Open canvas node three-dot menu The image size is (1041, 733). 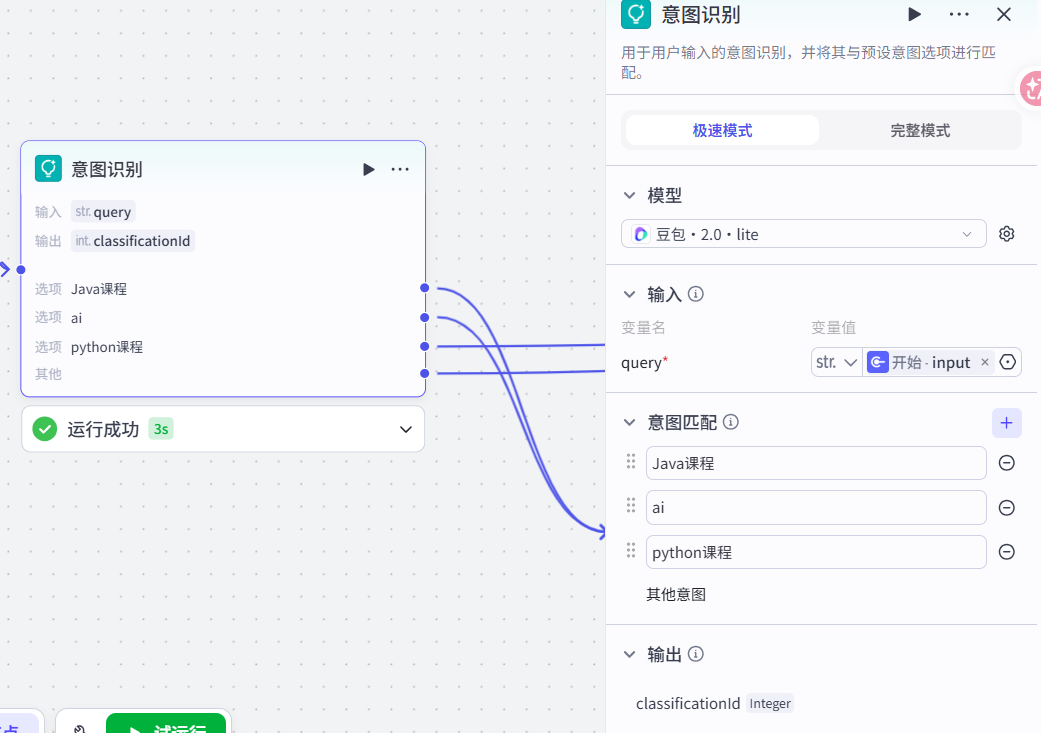tap(400, 169)
